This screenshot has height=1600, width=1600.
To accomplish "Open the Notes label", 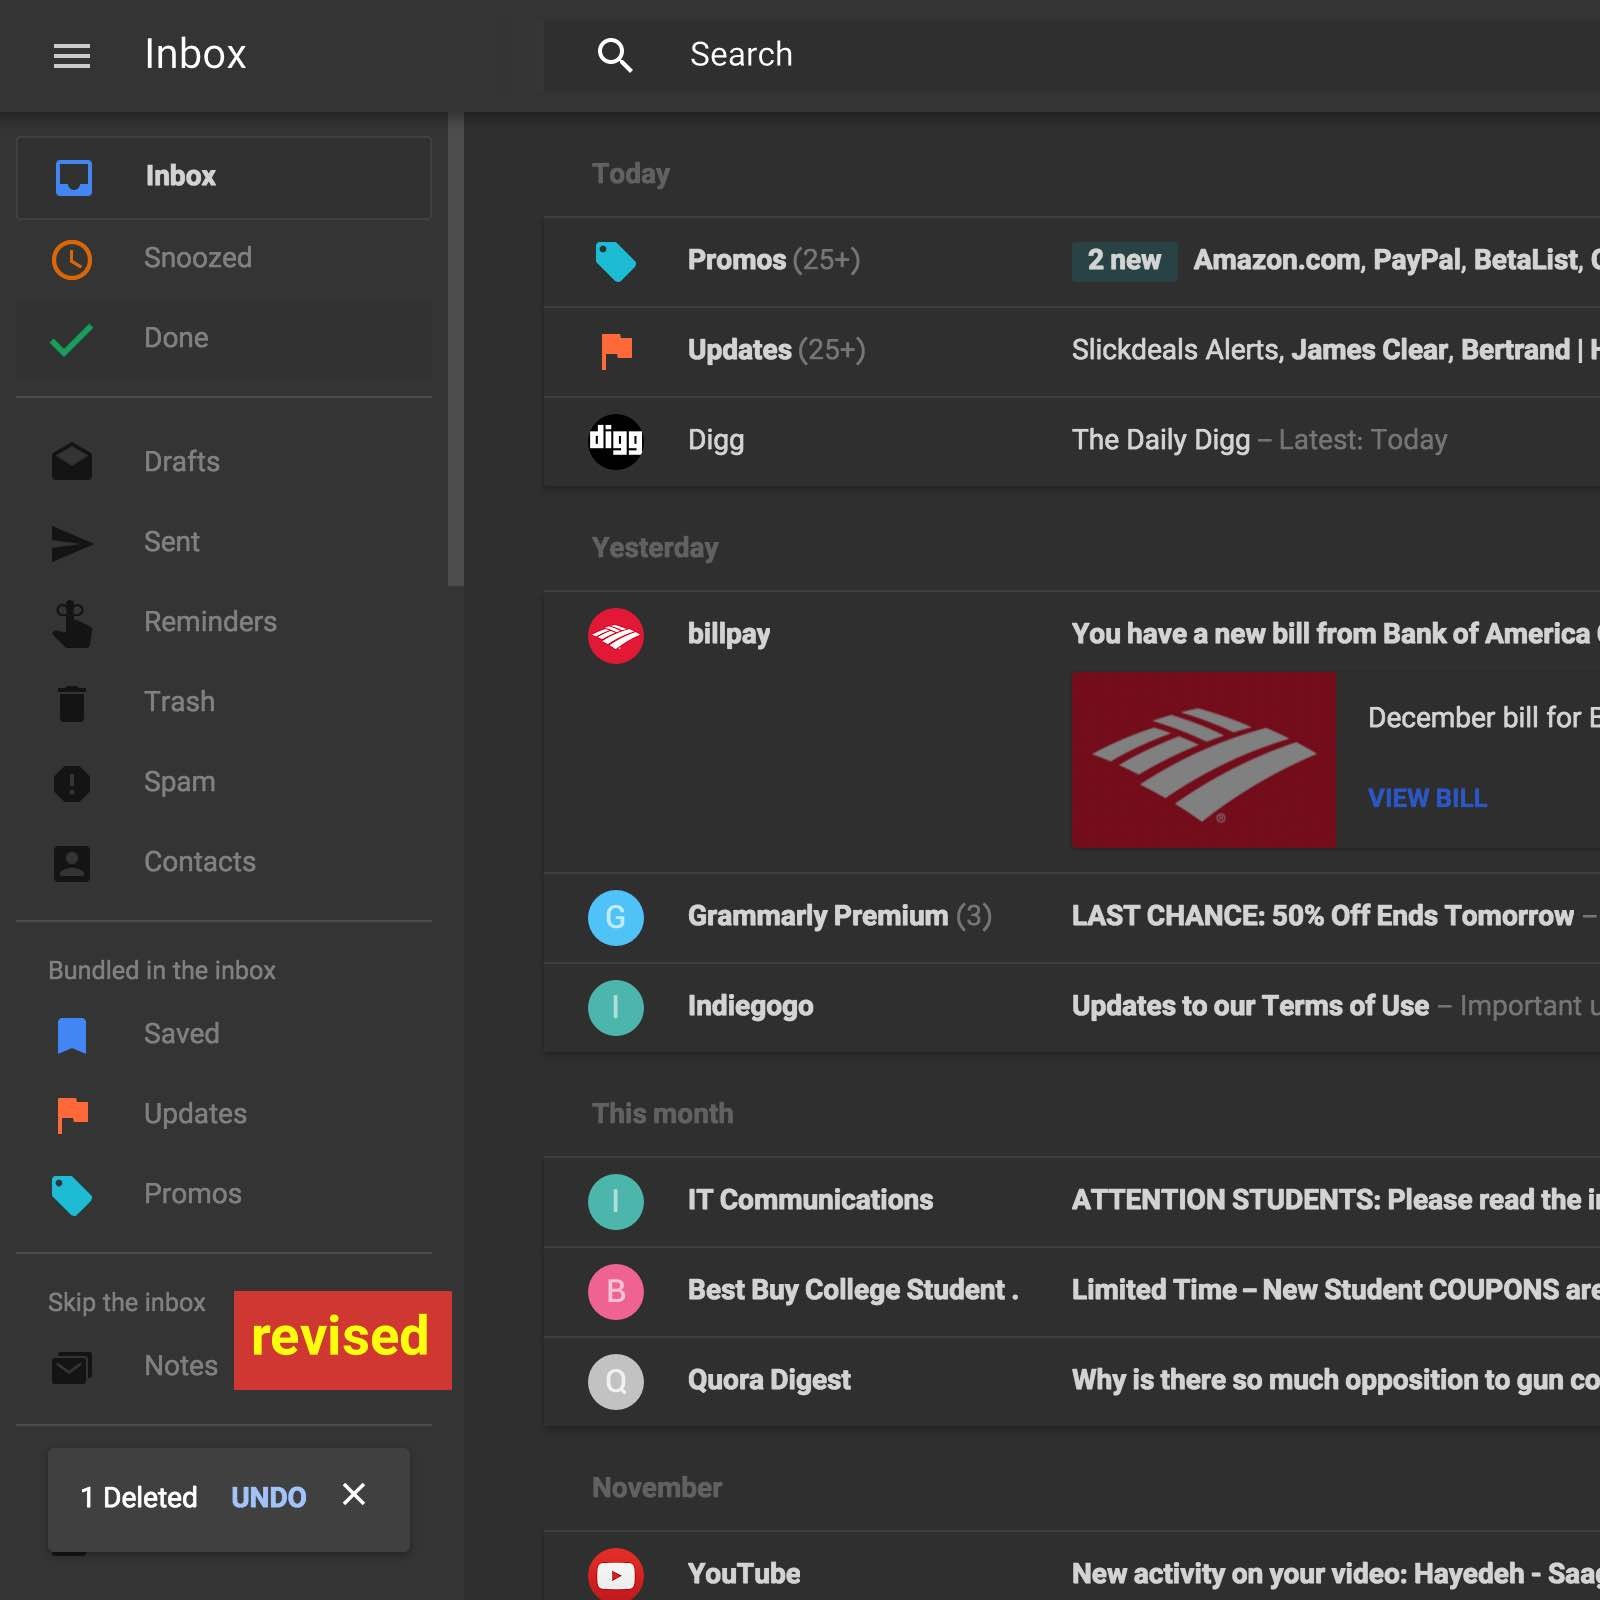I will [x=181, y=1366].
